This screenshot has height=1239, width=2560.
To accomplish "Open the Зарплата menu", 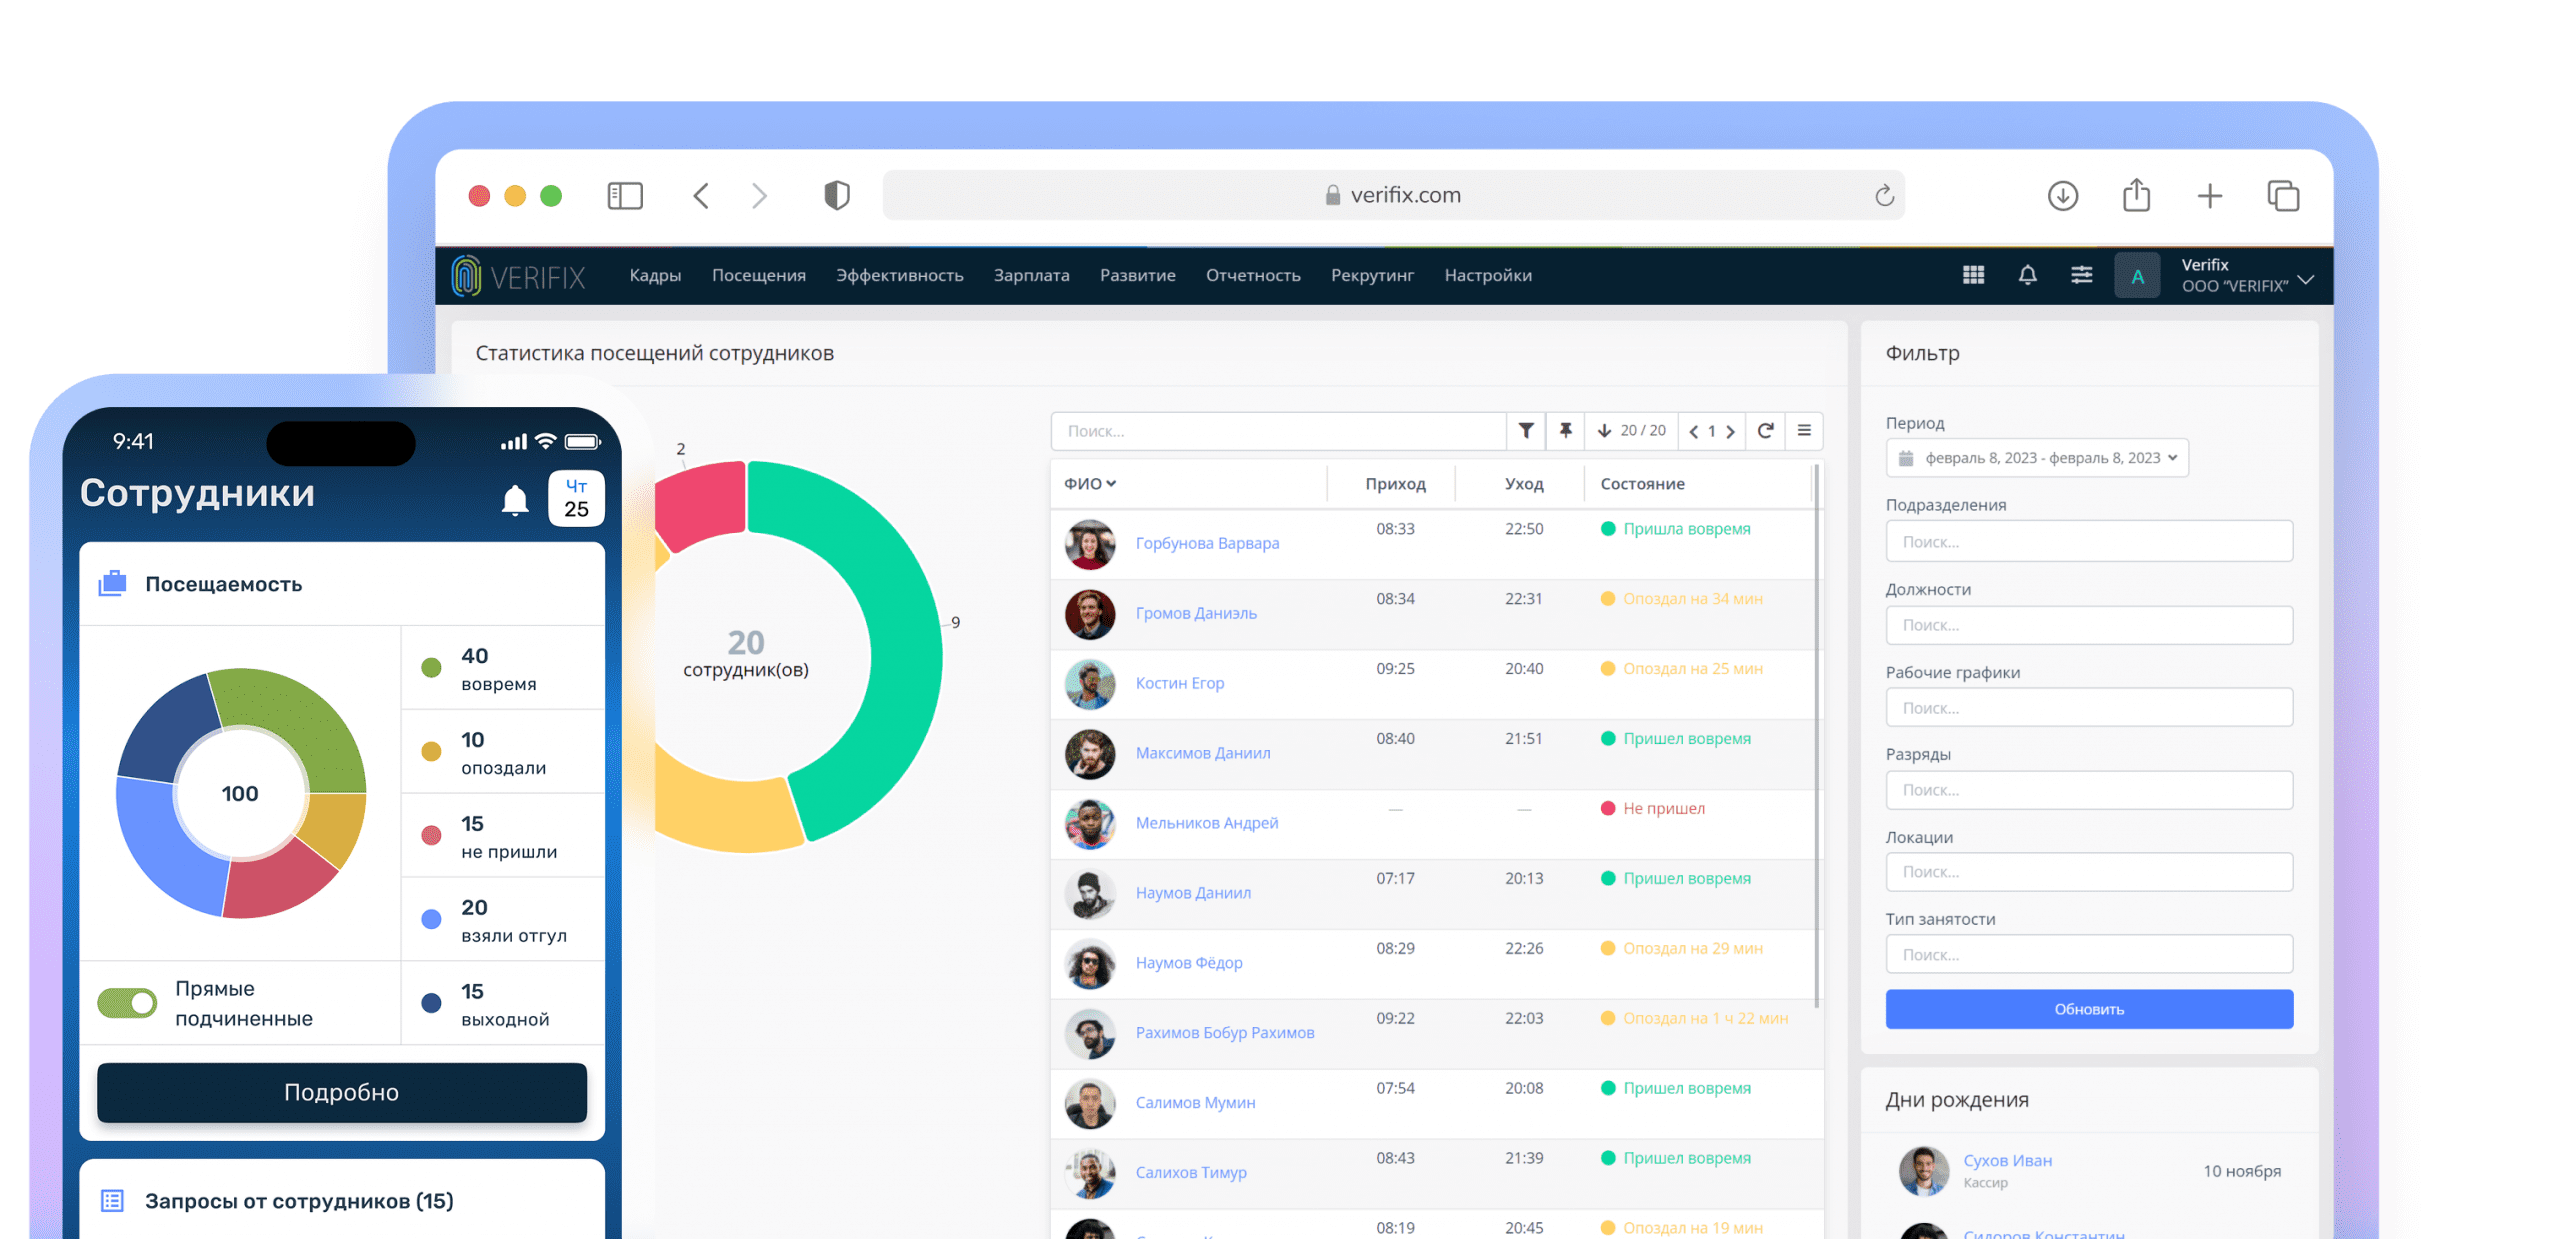I will pyautogui.click(x=1031, y=276).
